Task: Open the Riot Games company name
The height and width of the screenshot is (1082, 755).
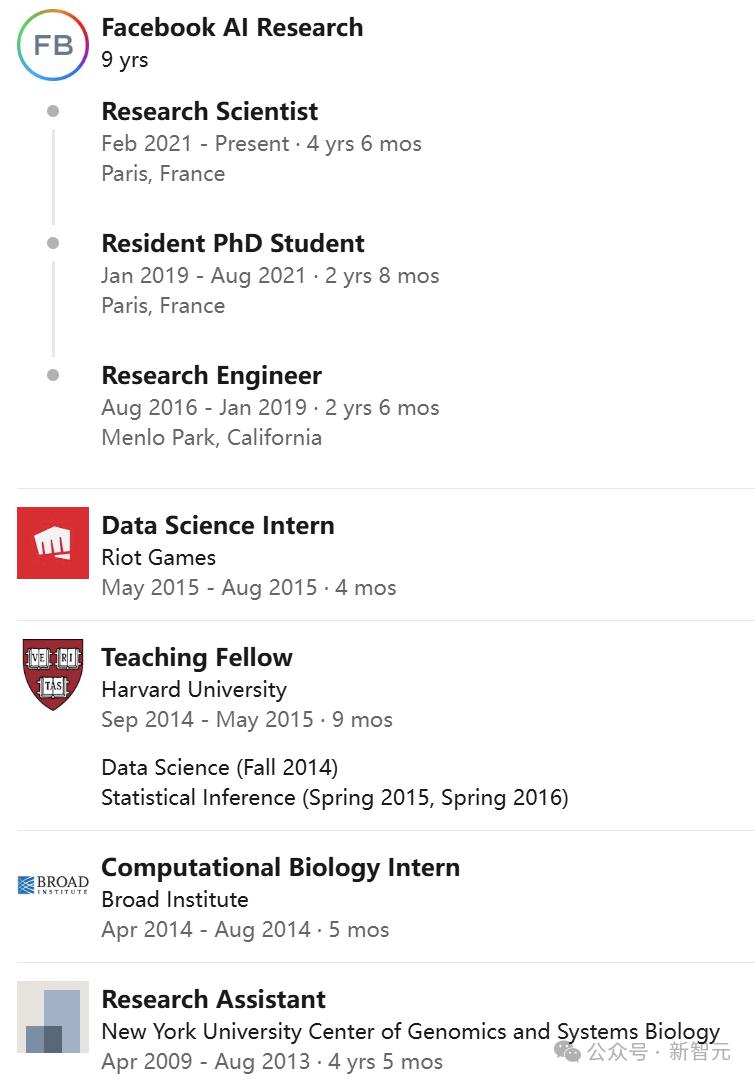Action: (159, 558)
